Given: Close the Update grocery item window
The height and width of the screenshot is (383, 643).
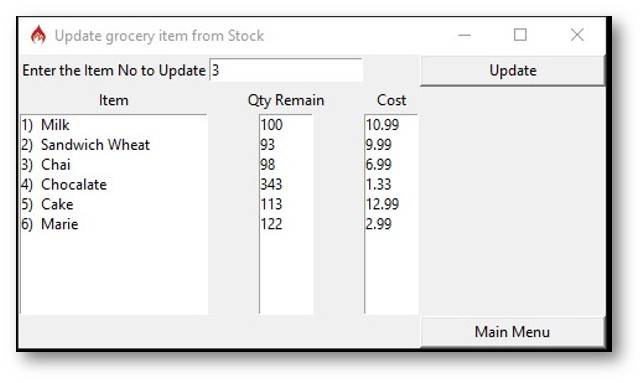Looking at the screenshot, I should (577, 35).
